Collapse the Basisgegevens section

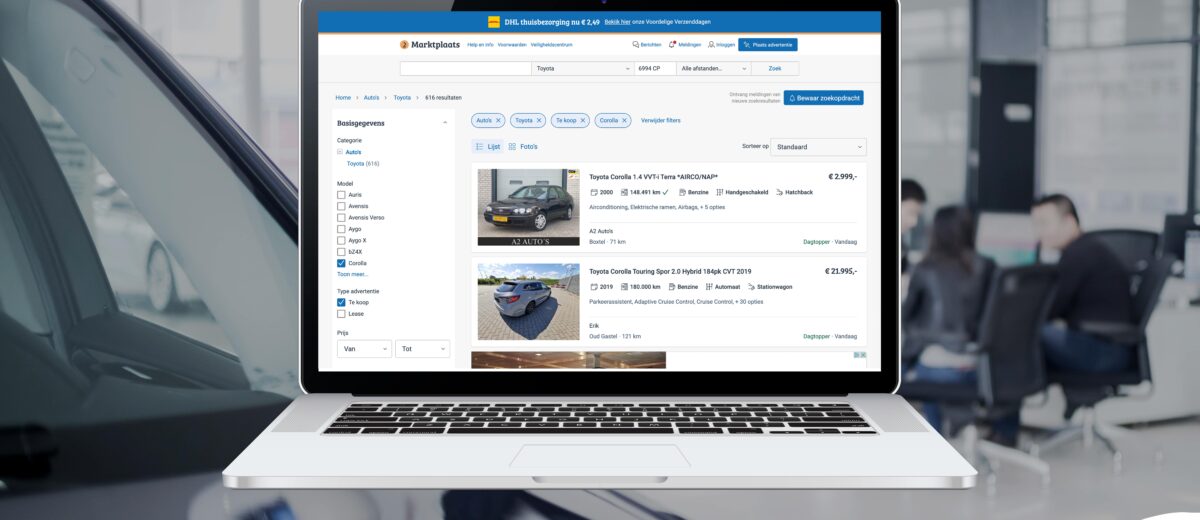(445, 123)
